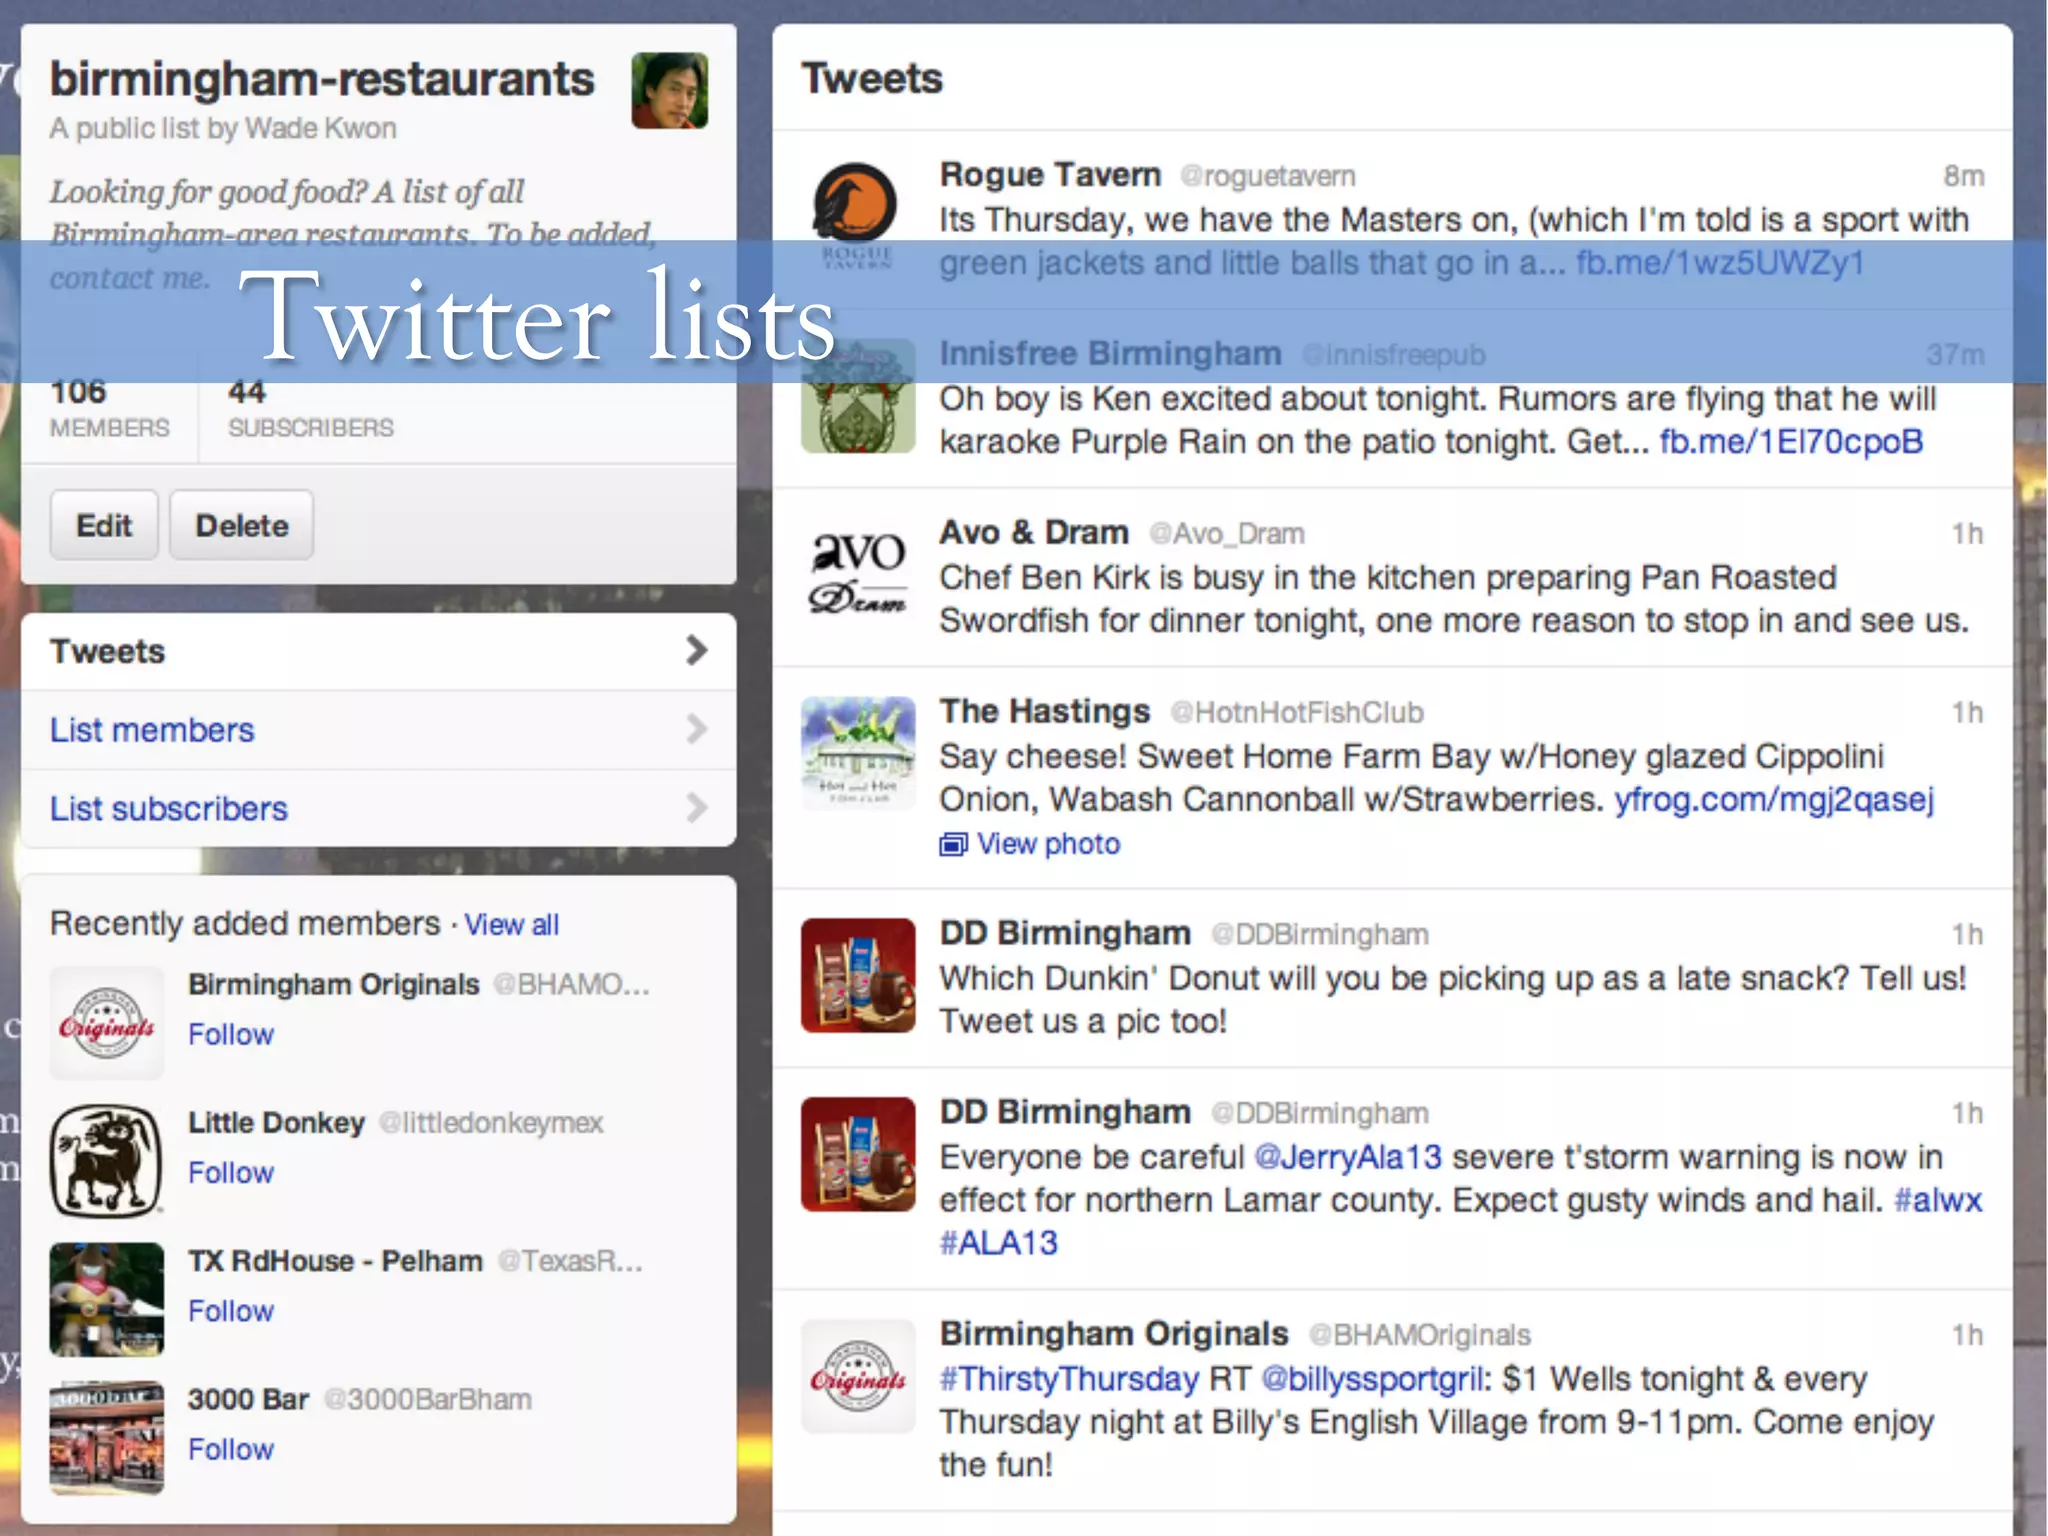Expand the Tweets section chevron
This screenshot has height=1536, width=2048.
(x=696, y=651)
